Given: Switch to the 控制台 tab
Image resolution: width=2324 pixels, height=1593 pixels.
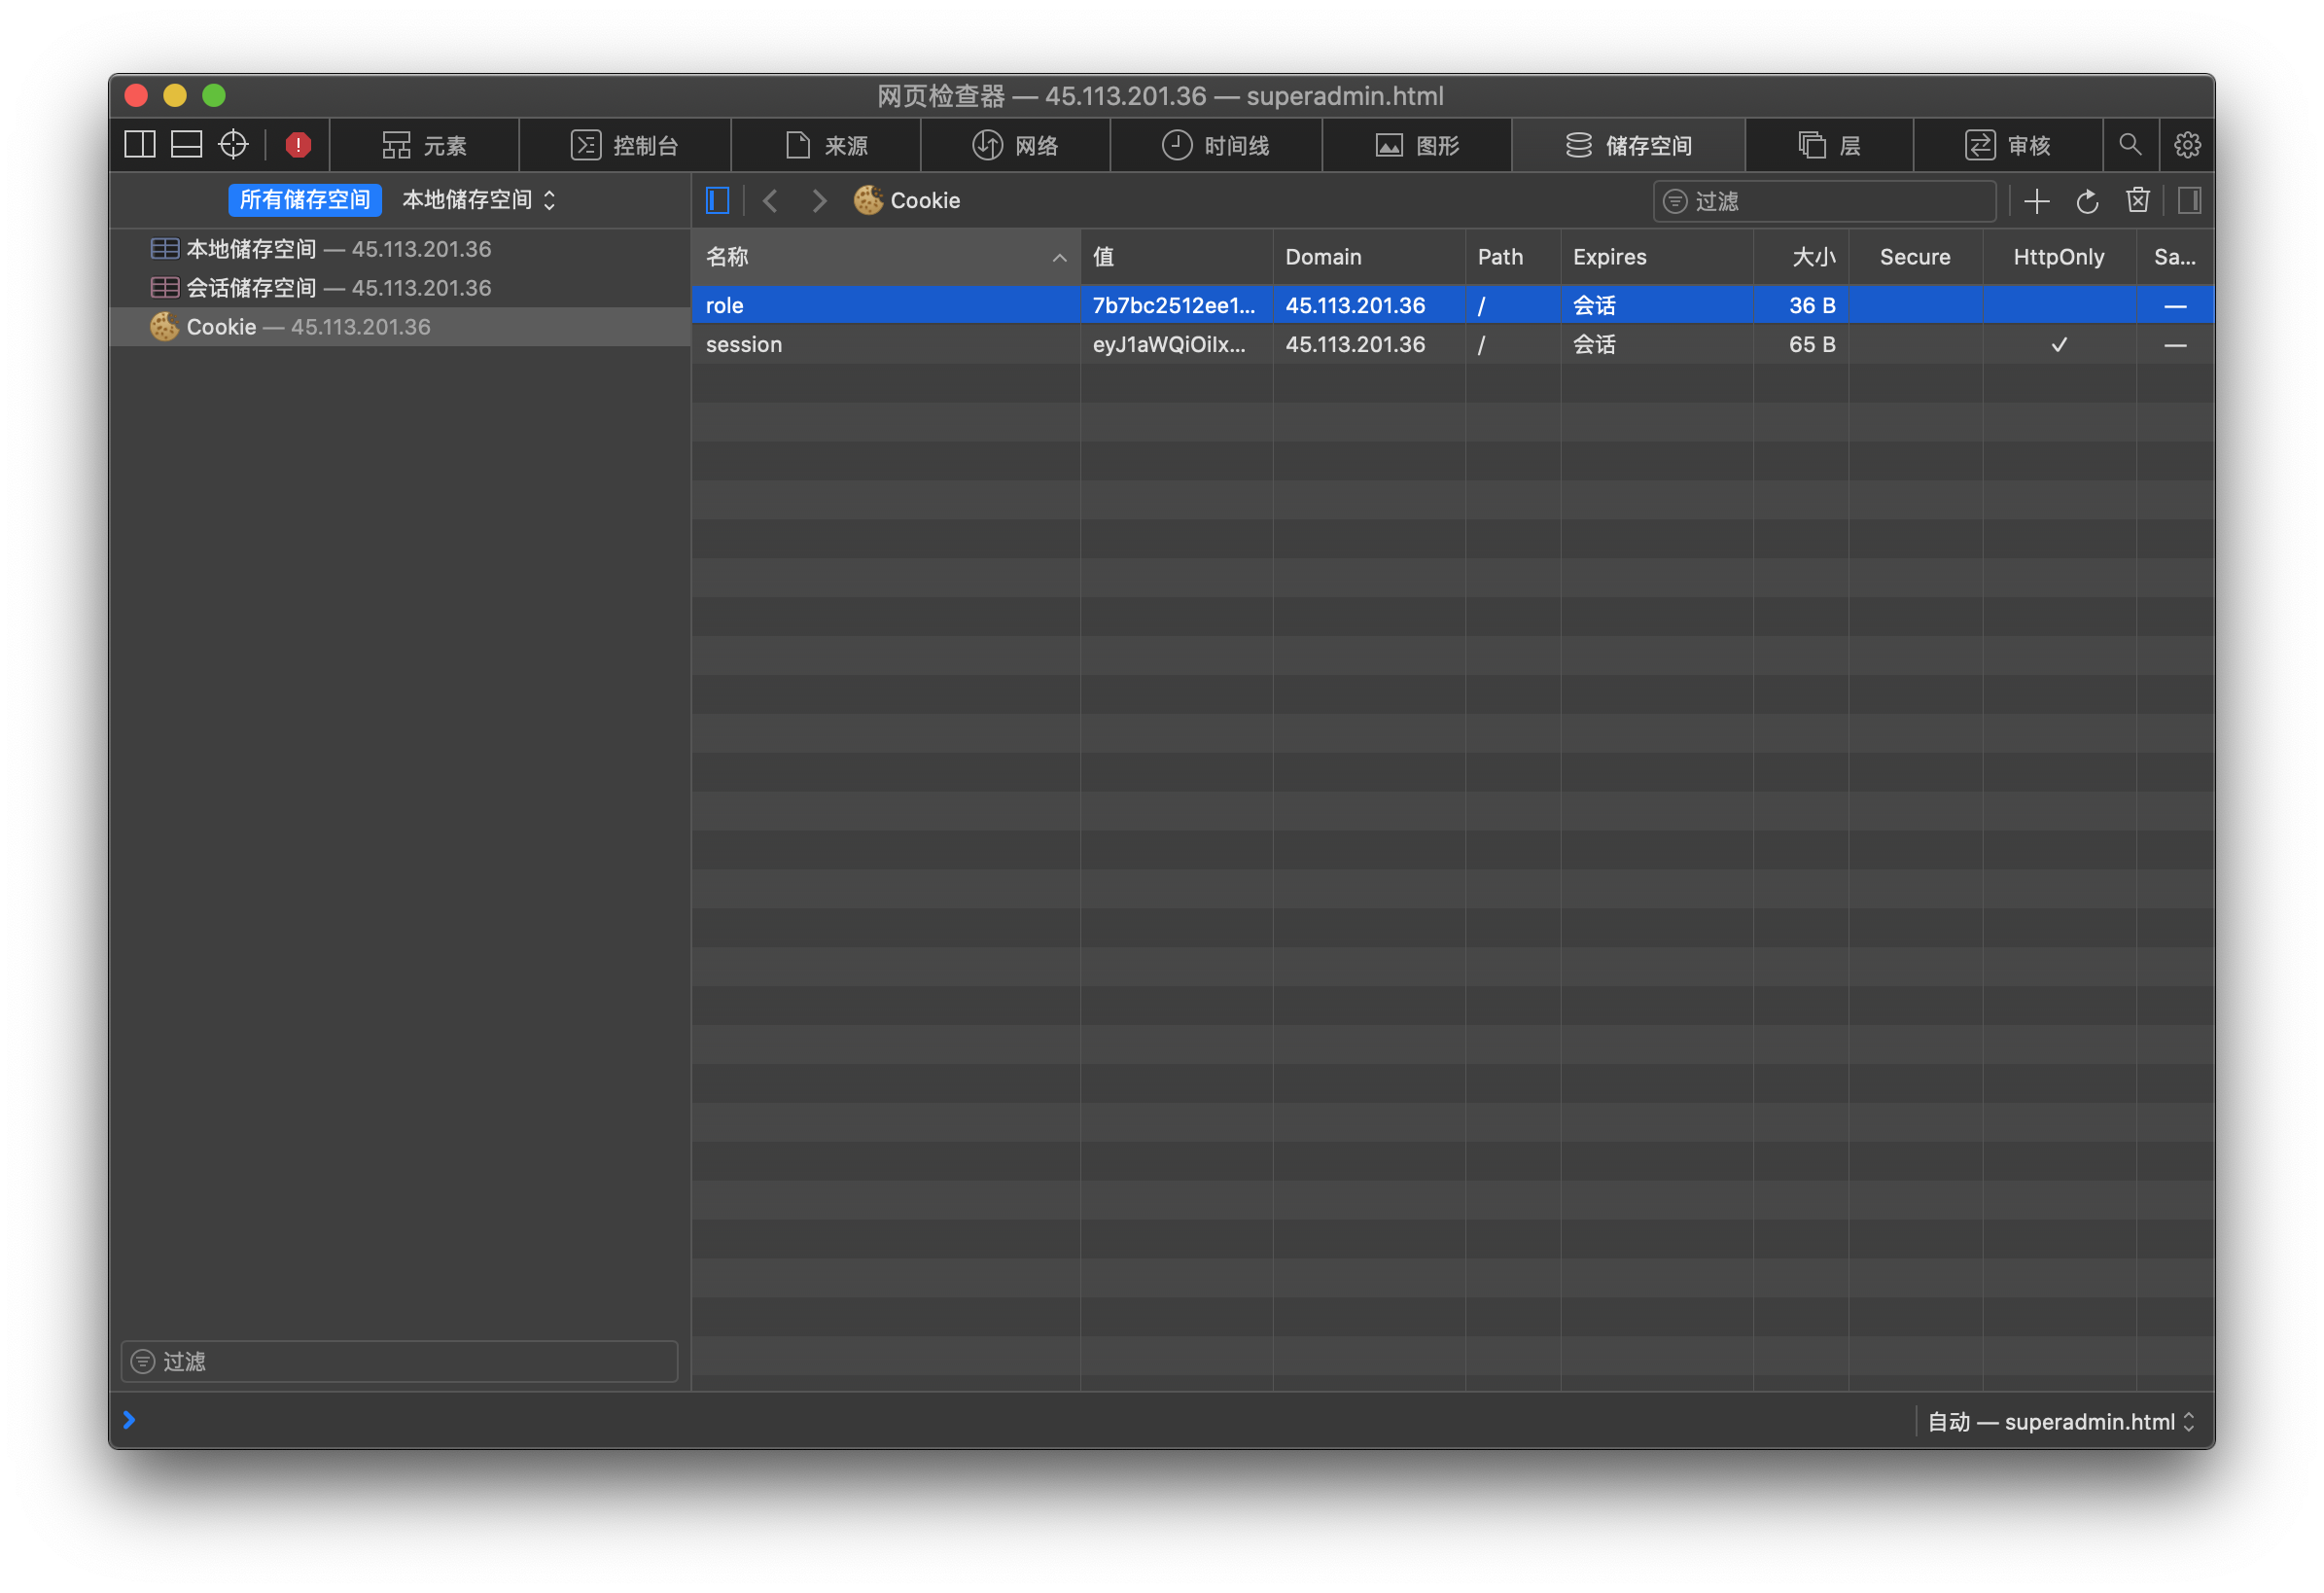Looking at the screenshot, I should click(x=626, y=146).
